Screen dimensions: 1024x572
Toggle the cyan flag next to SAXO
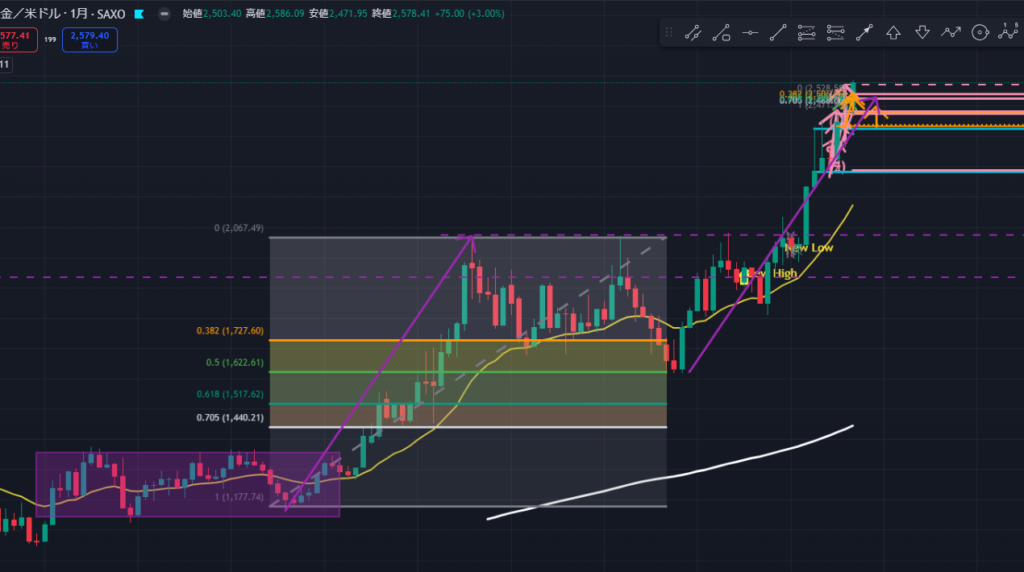[x=139, y=14]
